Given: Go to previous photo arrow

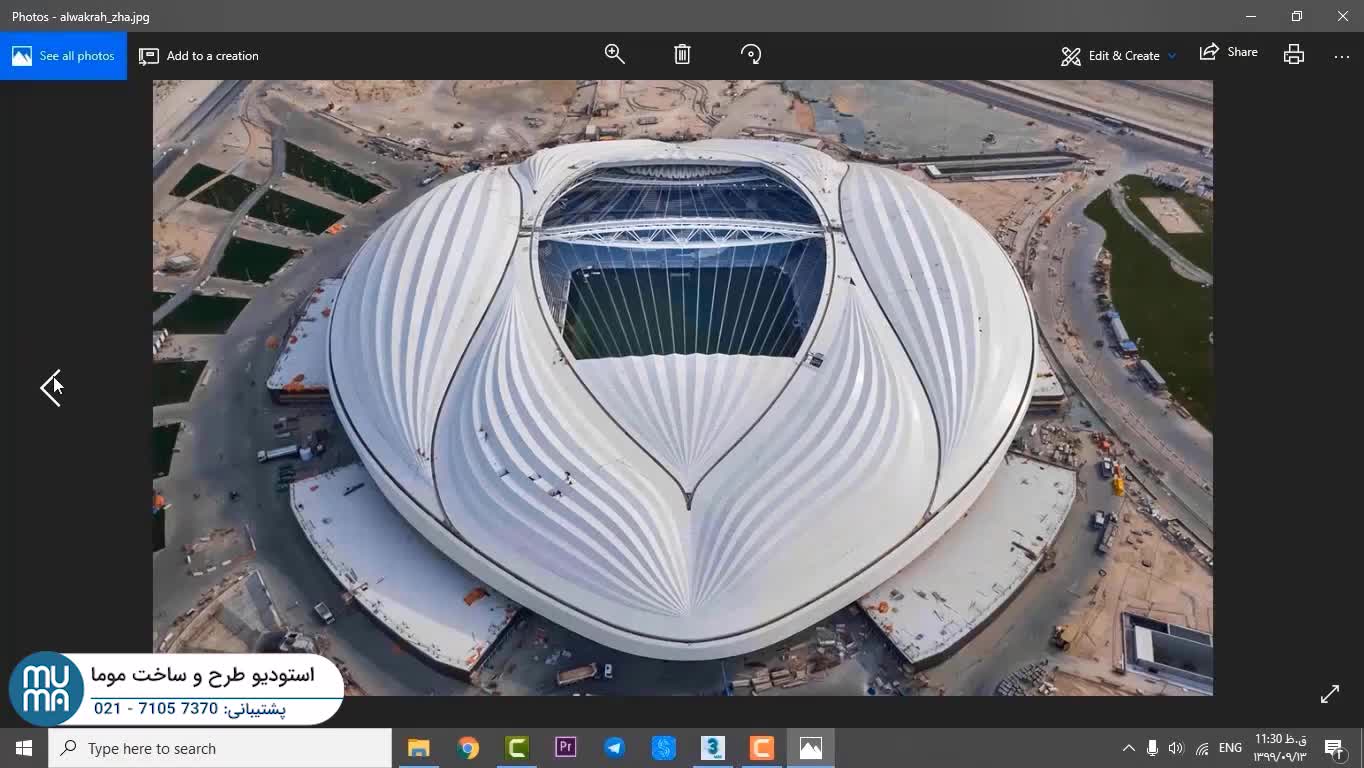Looking at the screenshot, I should (51, 387).
